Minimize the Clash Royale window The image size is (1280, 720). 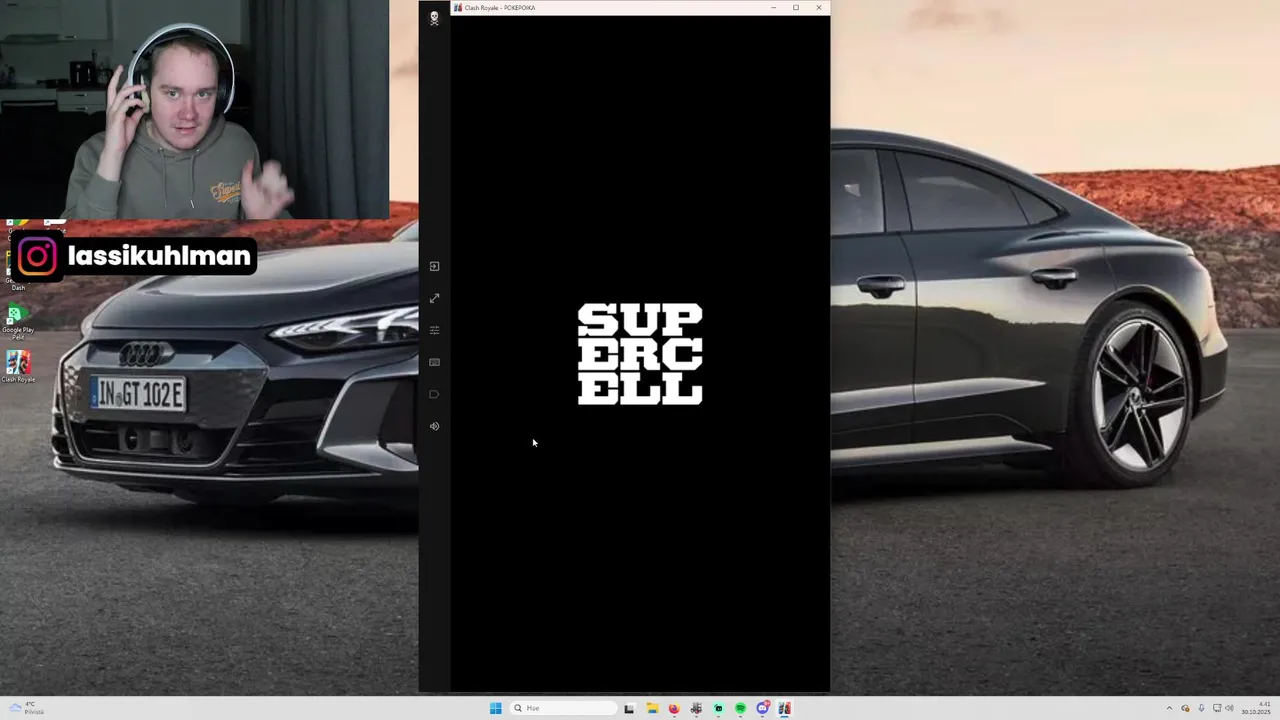click(773, 8)
